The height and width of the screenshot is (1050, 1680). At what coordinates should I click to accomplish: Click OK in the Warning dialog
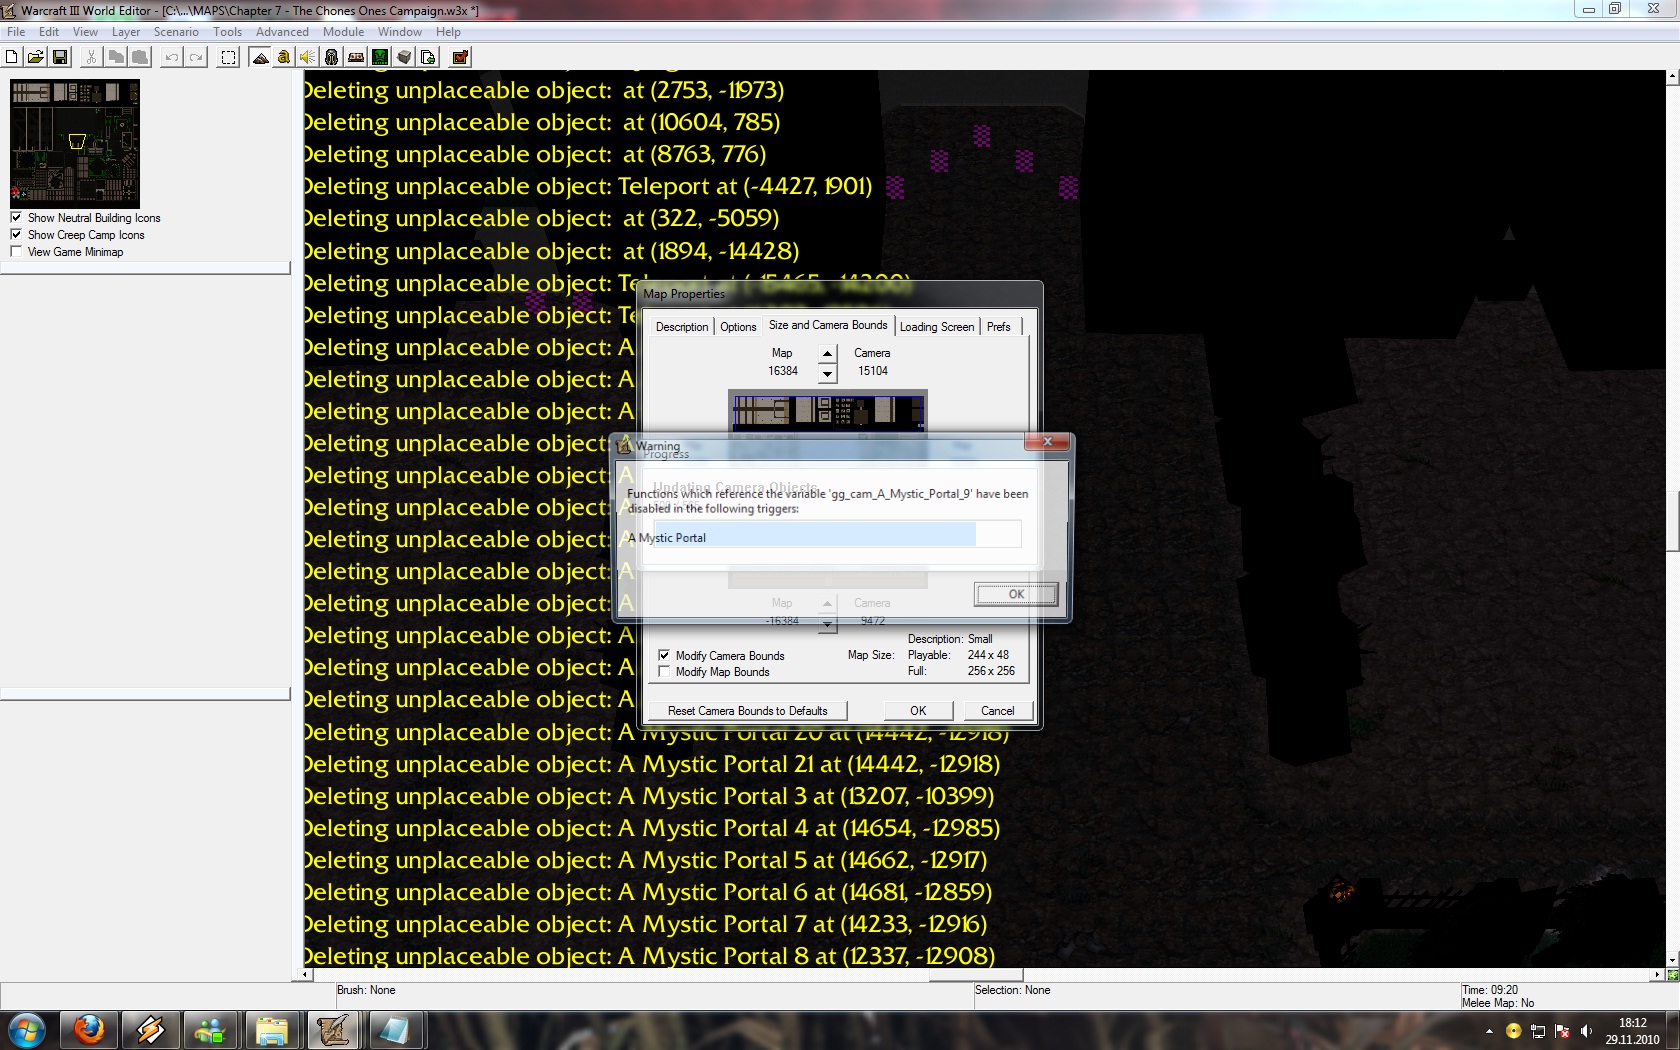click(1016, 594)
